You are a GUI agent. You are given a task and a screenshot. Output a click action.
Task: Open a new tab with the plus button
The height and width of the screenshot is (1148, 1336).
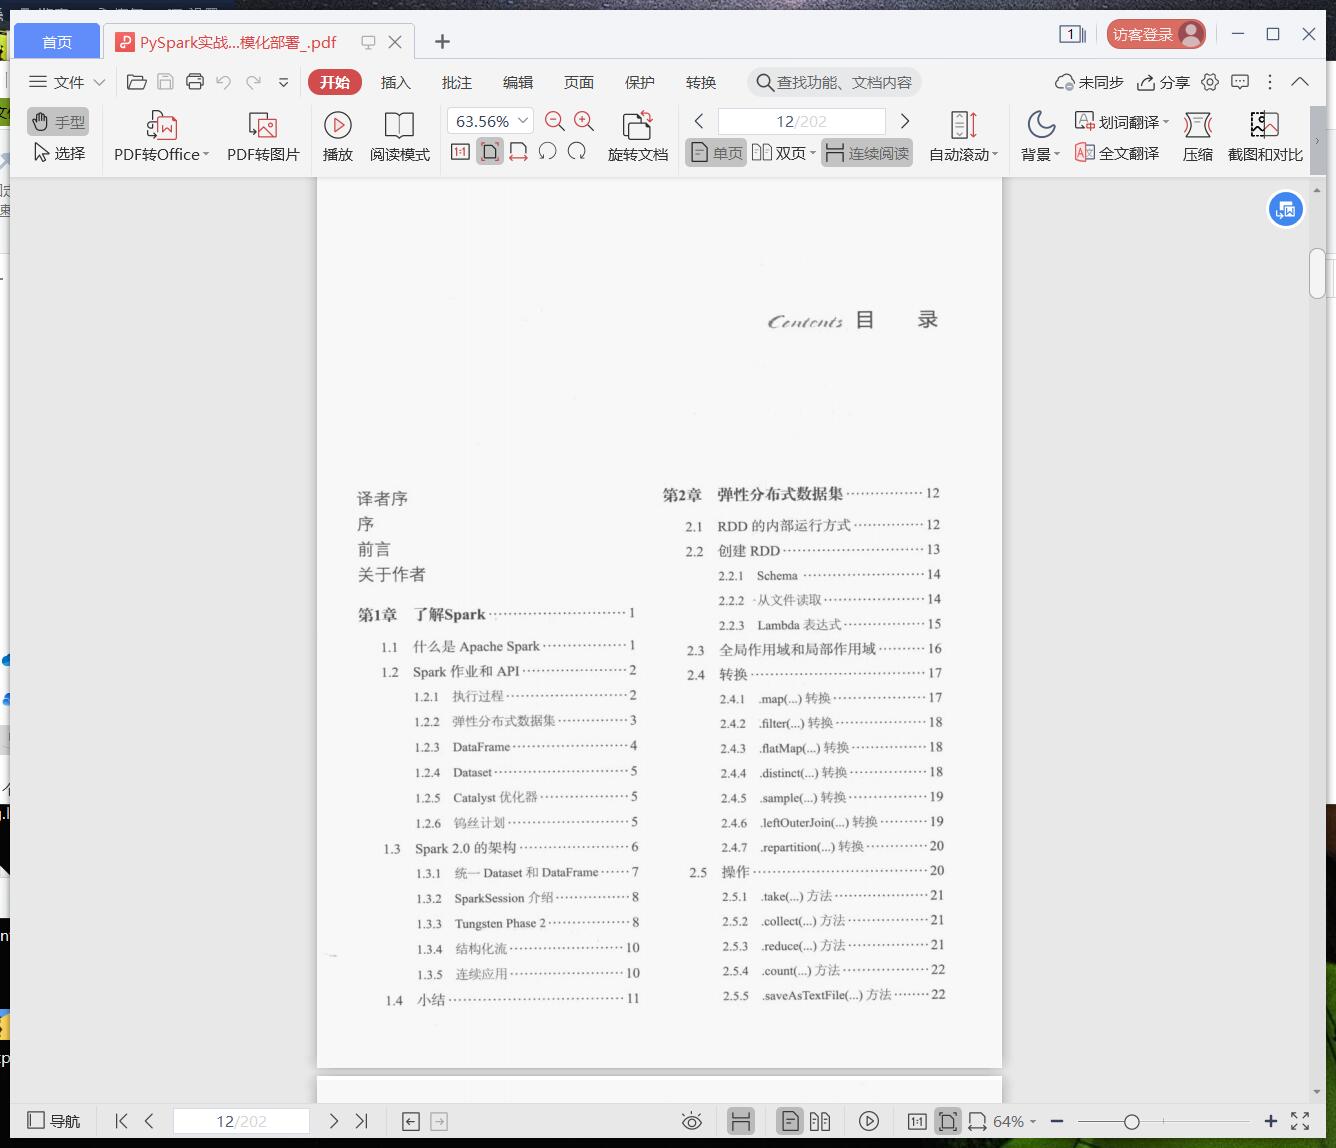point(442,41)
